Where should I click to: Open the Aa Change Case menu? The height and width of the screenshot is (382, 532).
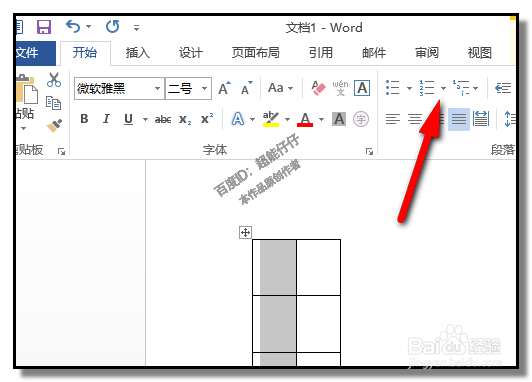pos(280,88)
